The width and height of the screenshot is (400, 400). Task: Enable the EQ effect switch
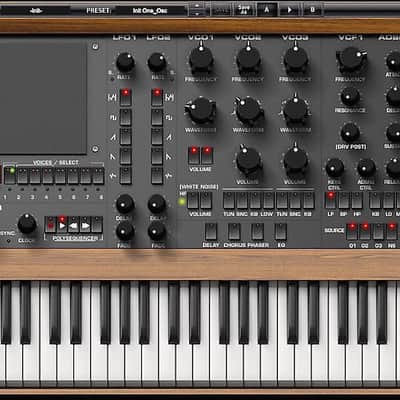tap(281, 232)
